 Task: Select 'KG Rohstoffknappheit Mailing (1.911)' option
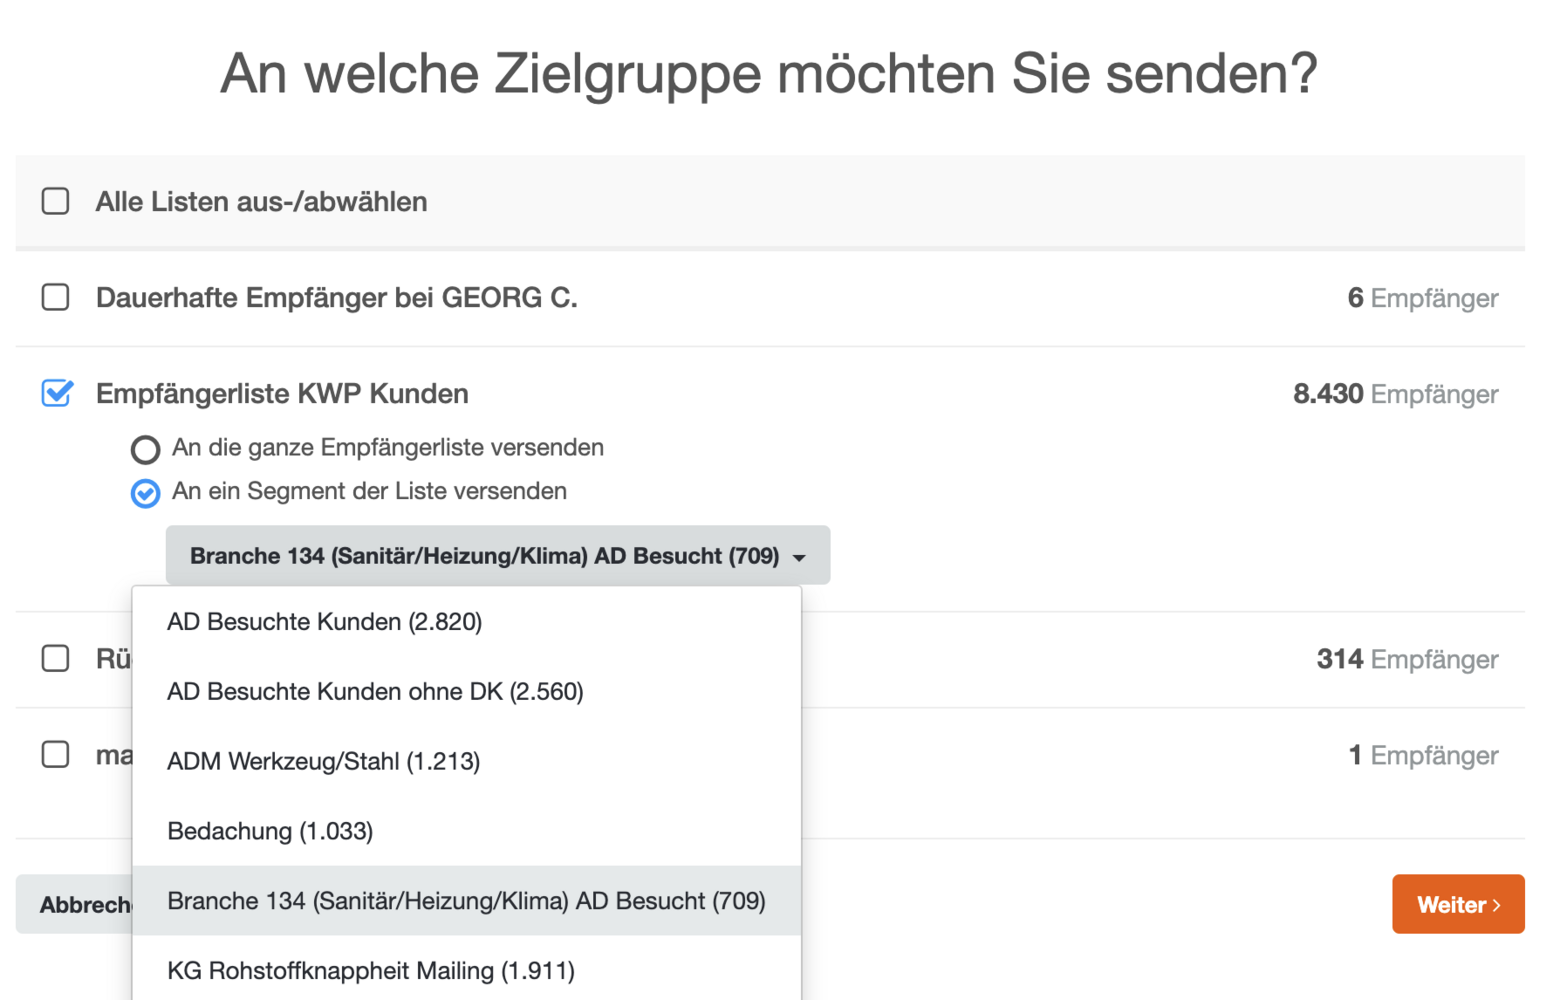(x=371, y=971)
